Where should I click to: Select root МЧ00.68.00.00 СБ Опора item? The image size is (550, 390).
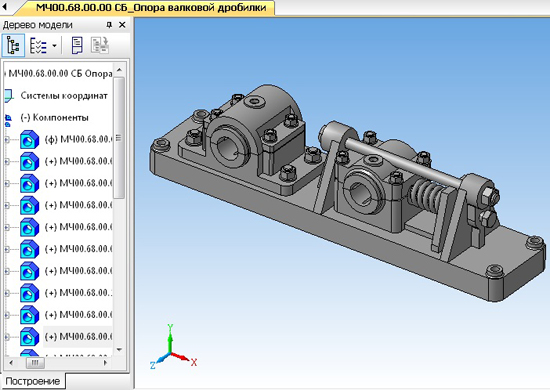point(60,73)
